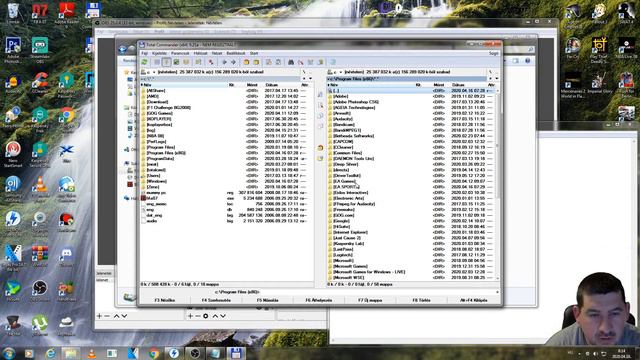
Task: Click the Alt+F4 Kilépés button
Action: click(473, 300)
